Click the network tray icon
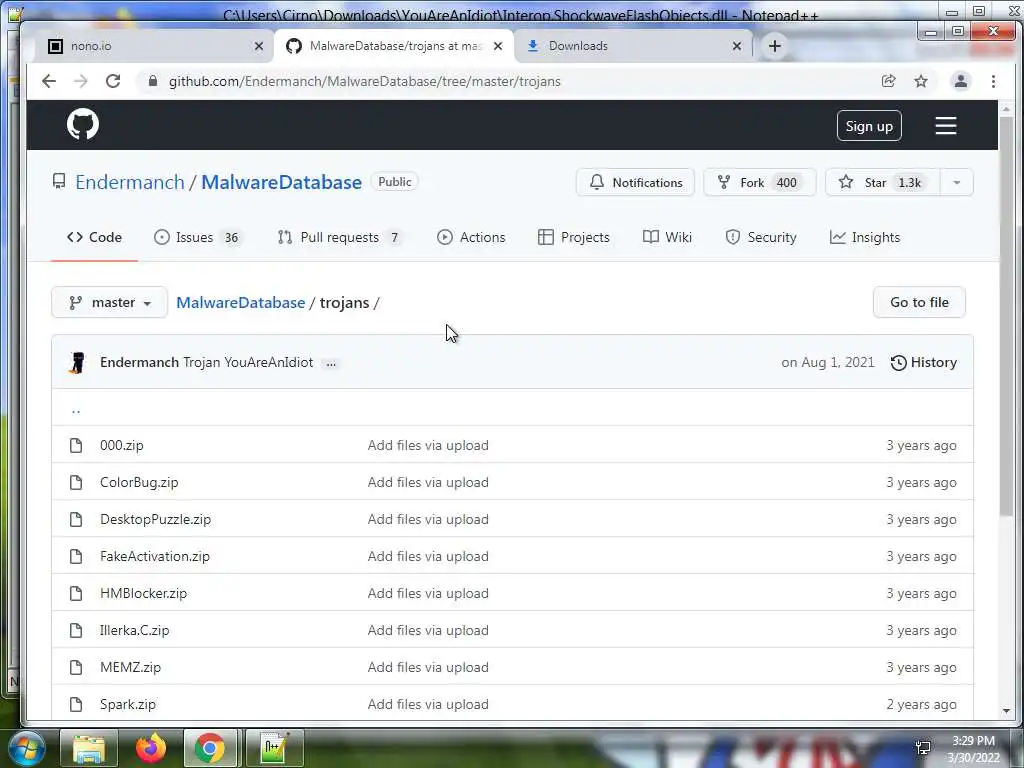This screenshot has height=768, width=1024. click(x=923, y=748)
